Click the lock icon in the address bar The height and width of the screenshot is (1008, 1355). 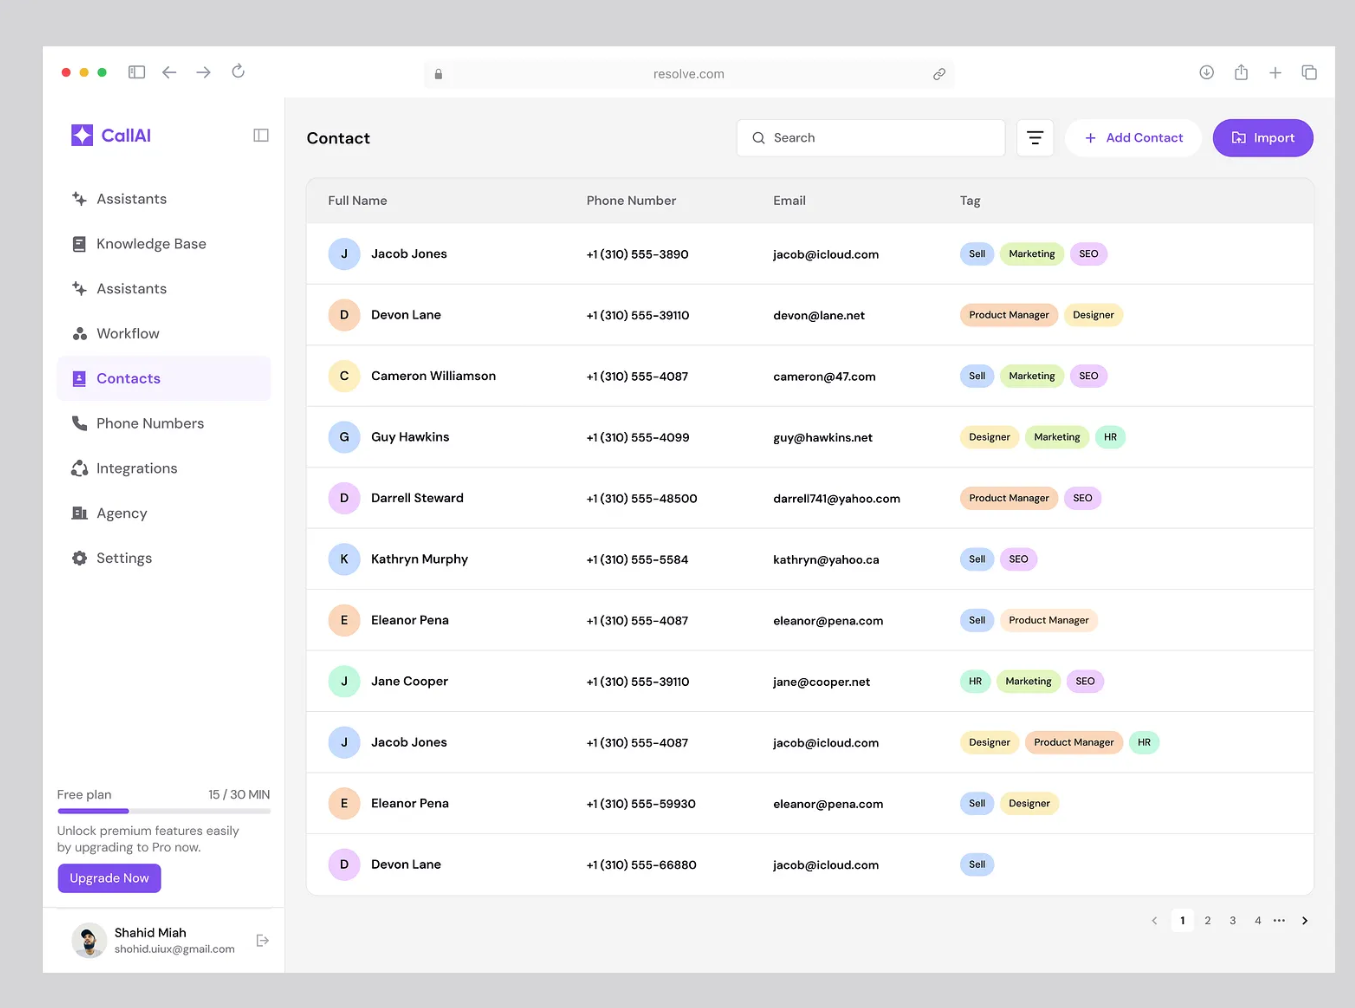tap(438, 74)
